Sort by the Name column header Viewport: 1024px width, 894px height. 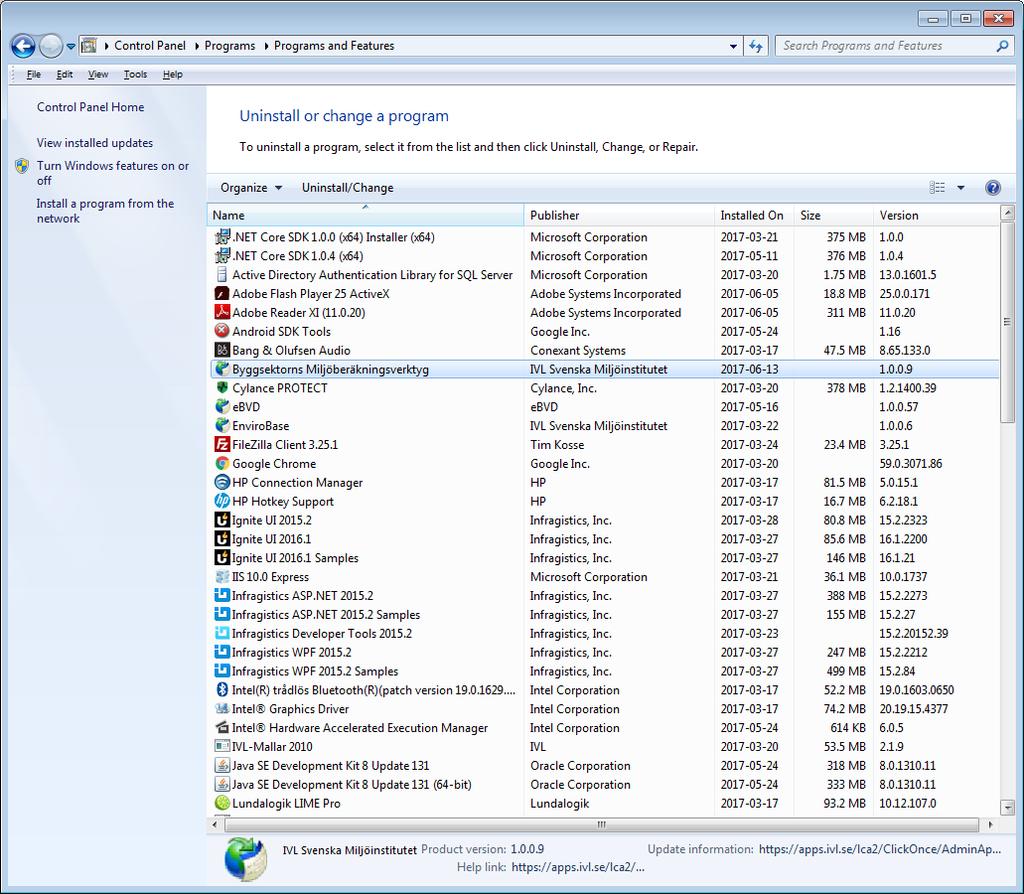(366, 216)
